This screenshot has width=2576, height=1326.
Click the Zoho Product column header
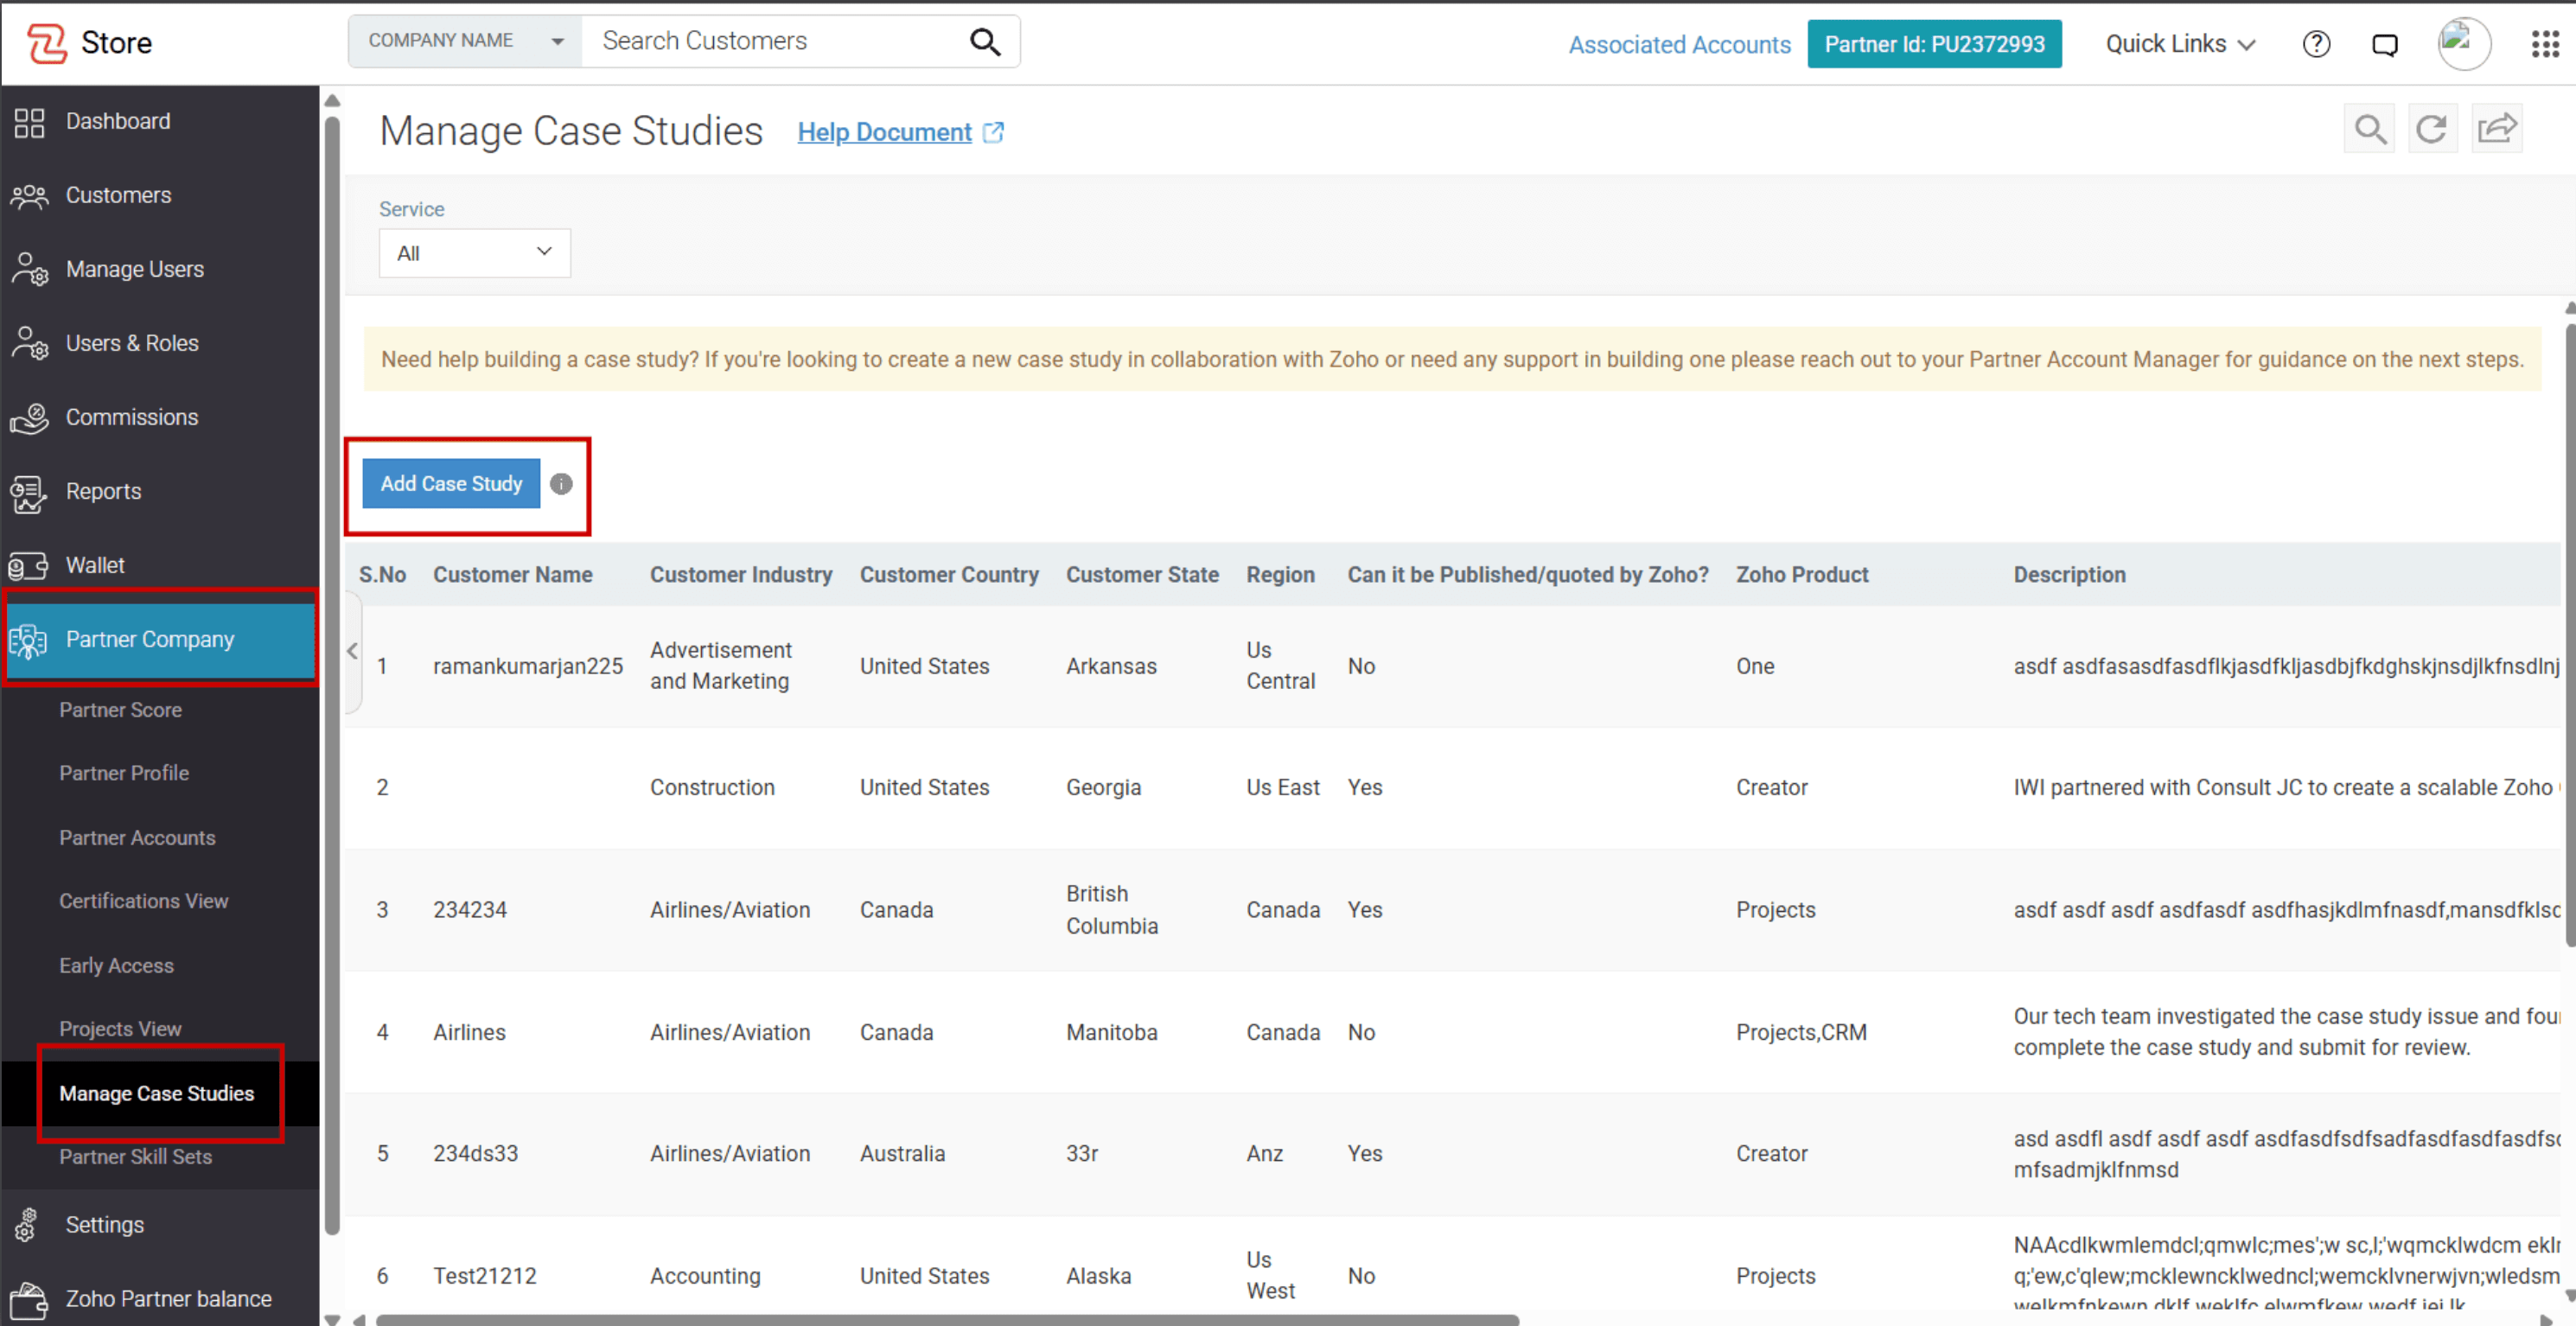coord(1802,575)
